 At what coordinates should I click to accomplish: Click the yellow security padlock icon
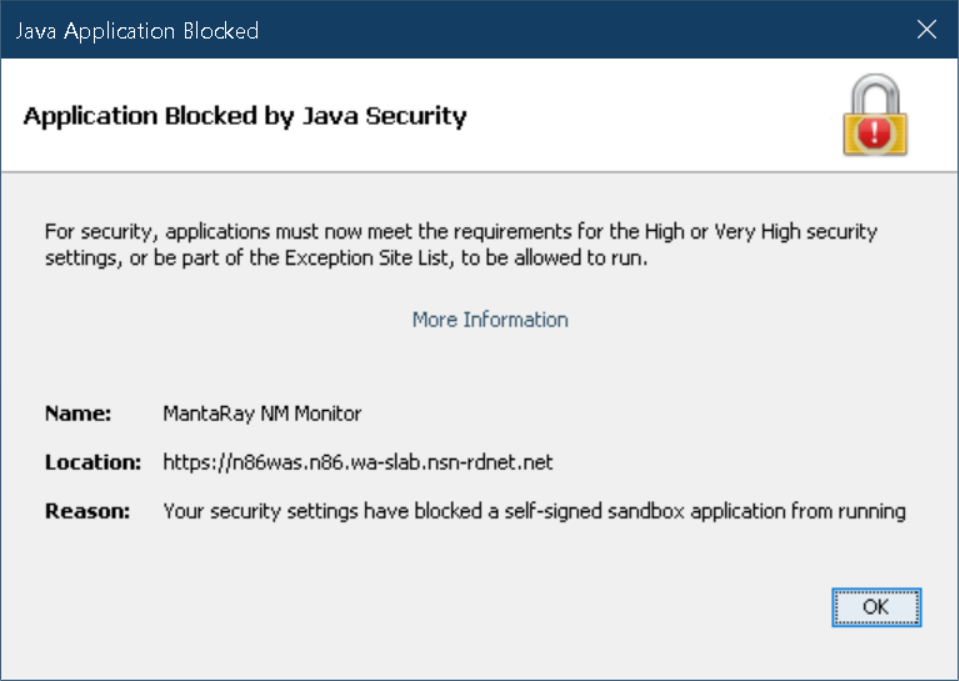875,113
